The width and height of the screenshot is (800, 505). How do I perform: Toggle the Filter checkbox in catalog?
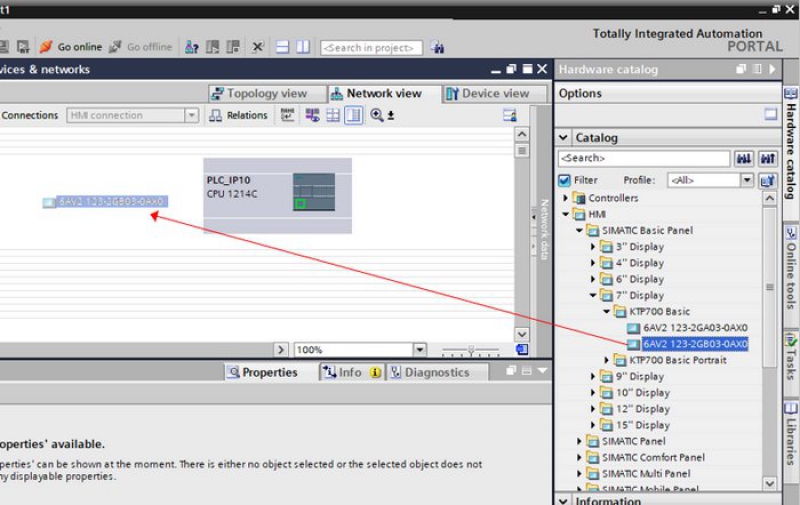[x=564, y=180]
